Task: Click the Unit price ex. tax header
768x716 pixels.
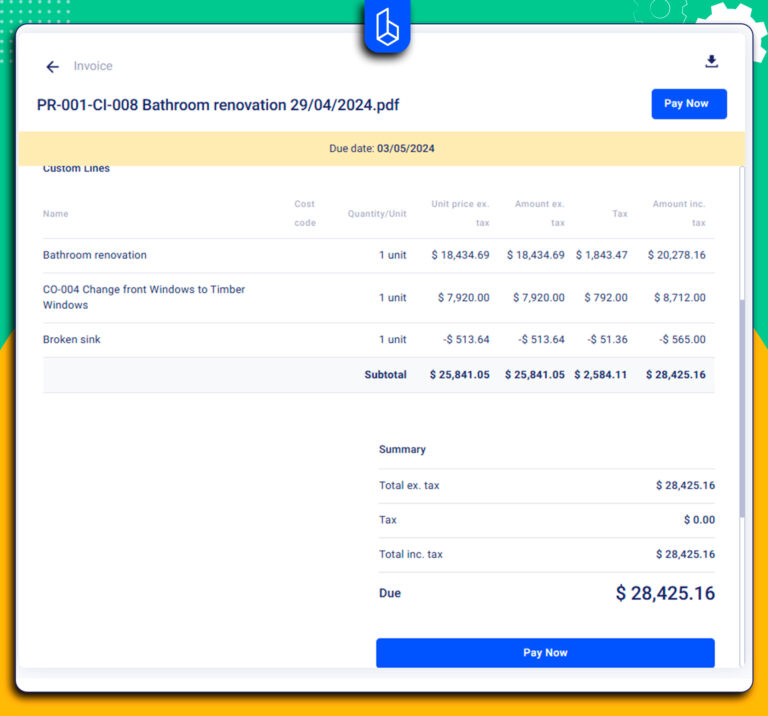Action: 460,213
